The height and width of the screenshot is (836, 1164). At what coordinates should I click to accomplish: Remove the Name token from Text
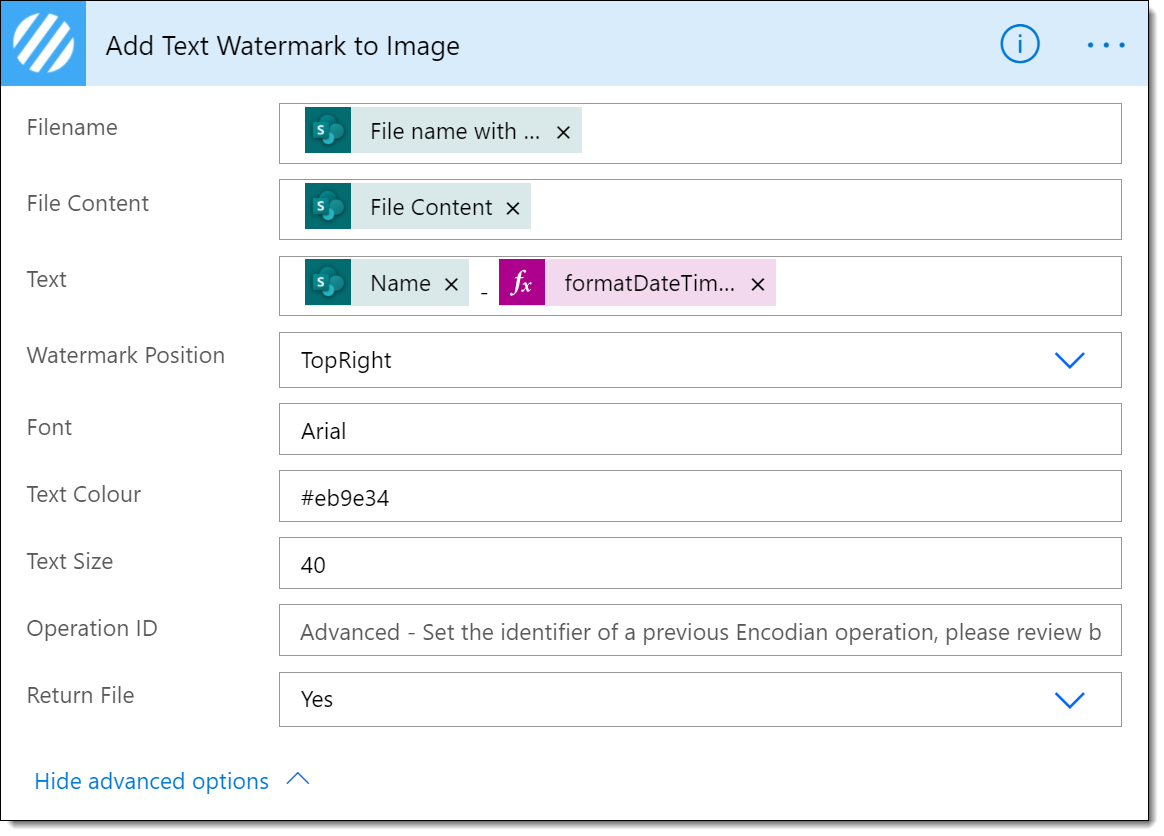(451, 284)
